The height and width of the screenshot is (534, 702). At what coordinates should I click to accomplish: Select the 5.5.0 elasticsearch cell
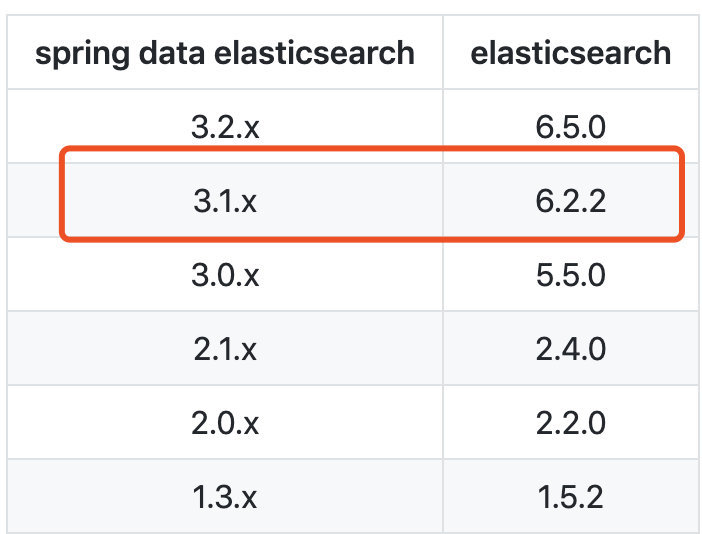click(x=571, y=275)
